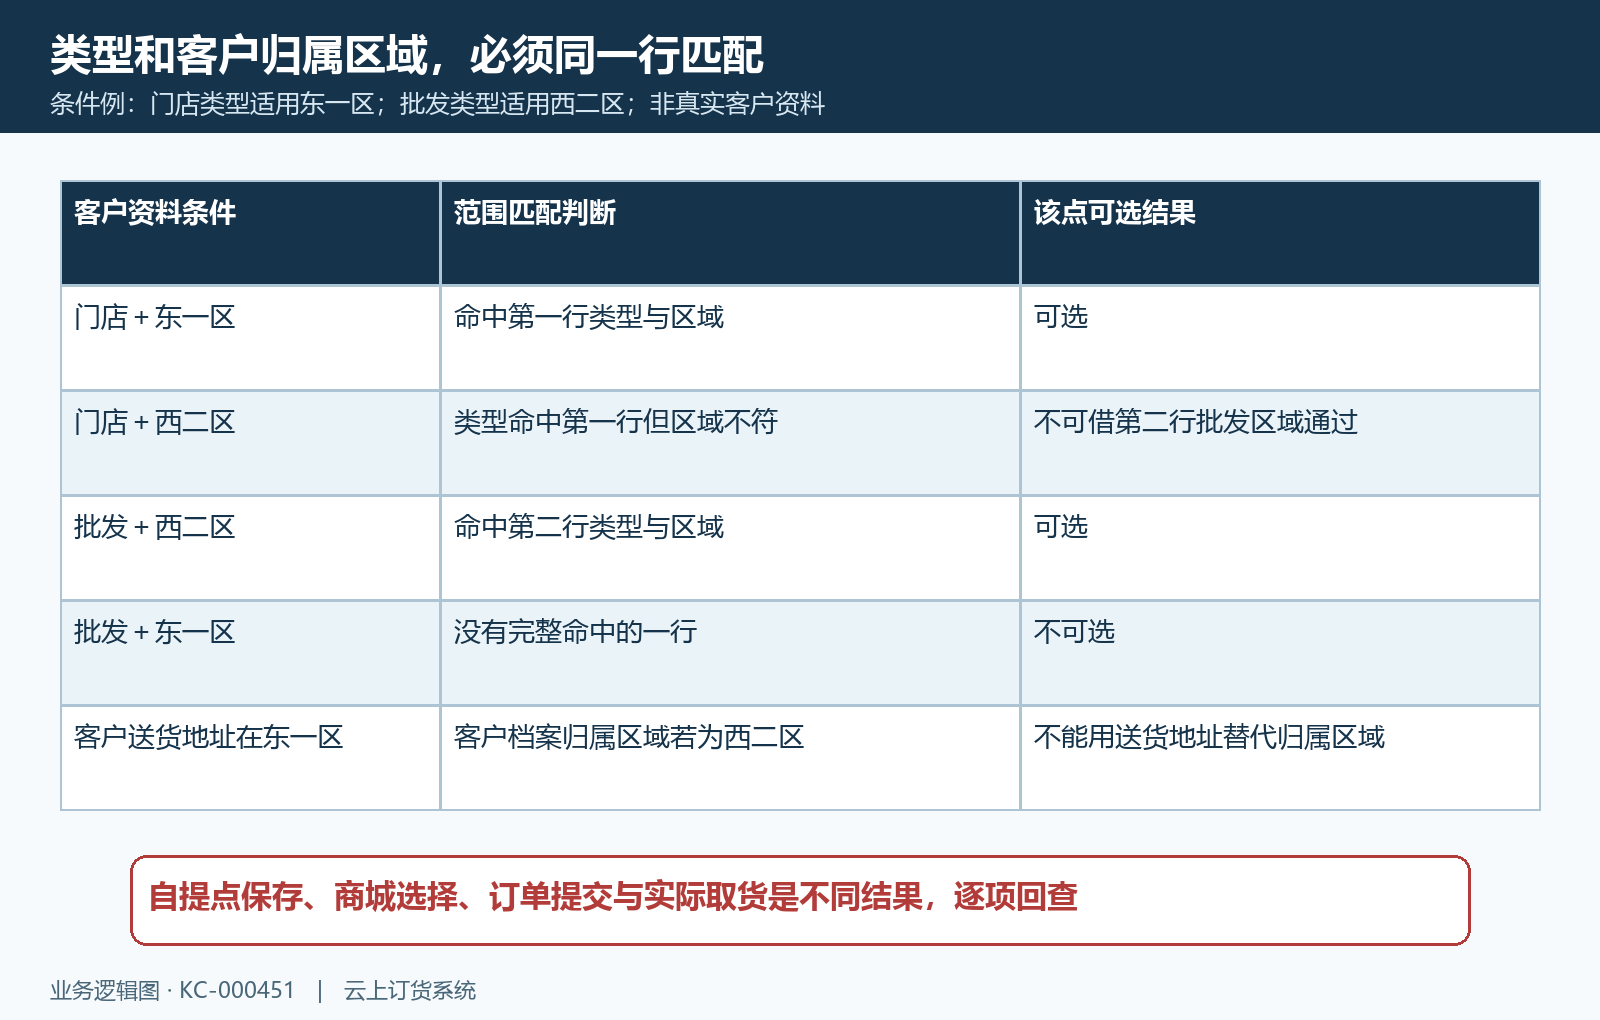This screenshot has width=1600, height=1020.
Task: Select the cell 命中第一行类型与区域
Action: pyautogui.click(x=730, y=338)
